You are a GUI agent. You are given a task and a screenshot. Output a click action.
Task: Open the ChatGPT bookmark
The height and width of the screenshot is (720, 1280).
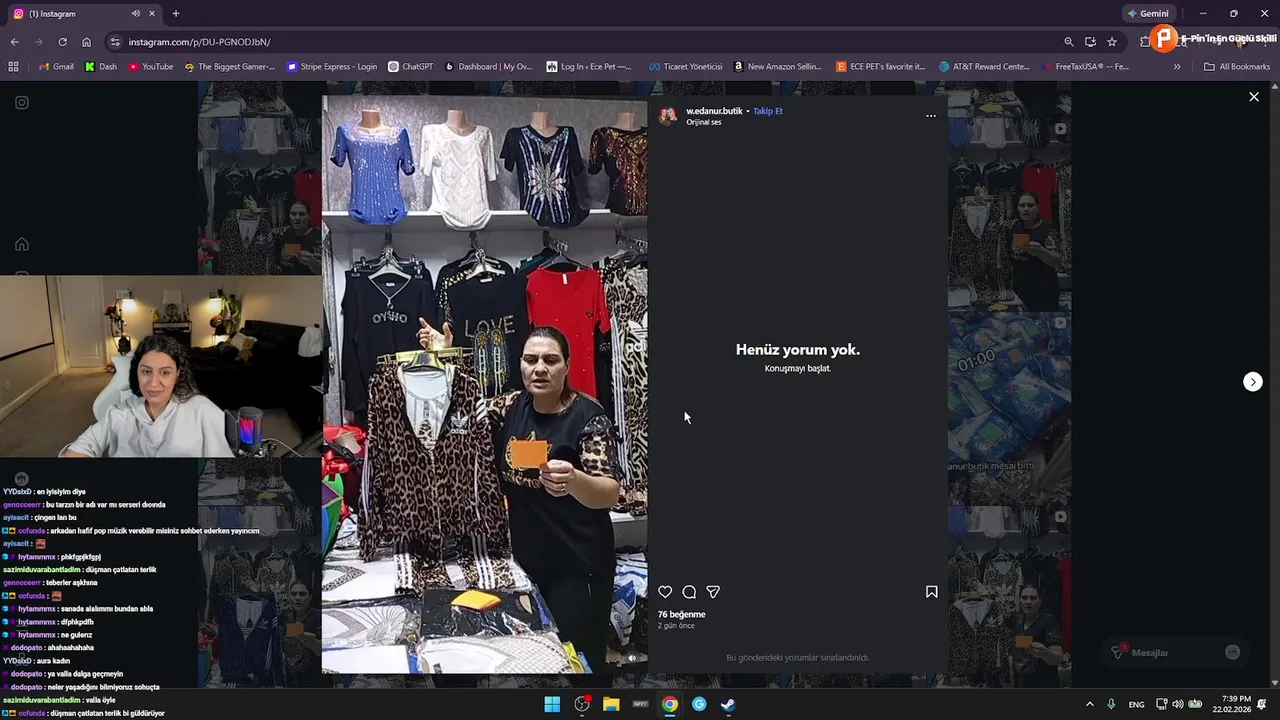coord(410,67)
